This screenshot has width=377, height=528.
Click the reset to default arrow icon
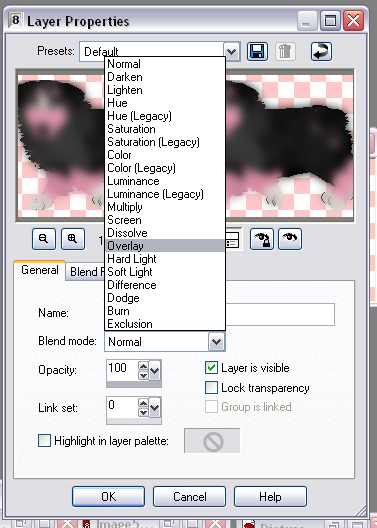click(321, 52)
